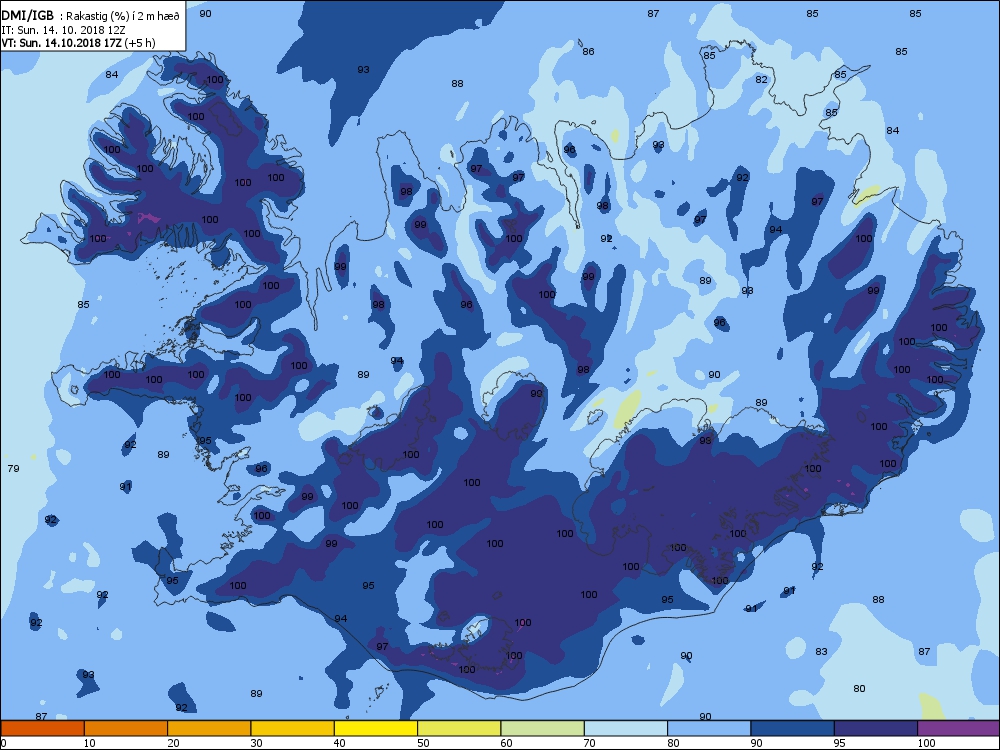Click the humidity value 82 on the map
Viewport: 1000px width, 750px height.
[x=761, y=79]
